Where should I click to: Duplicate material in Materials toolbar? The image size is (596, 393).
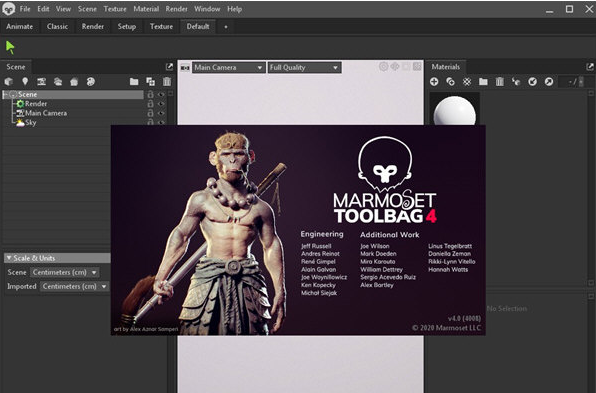[450, 81]
